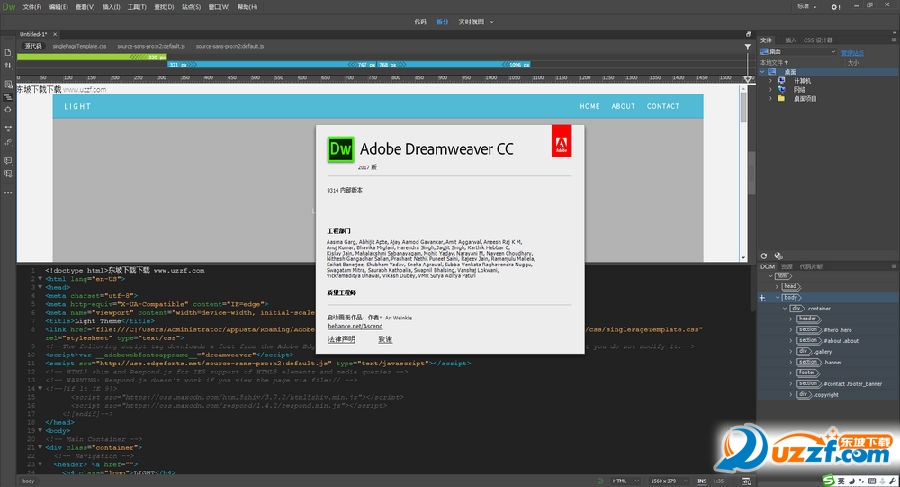
Task: Collapse the 桌面 tree node
Action: coord(762,72)
